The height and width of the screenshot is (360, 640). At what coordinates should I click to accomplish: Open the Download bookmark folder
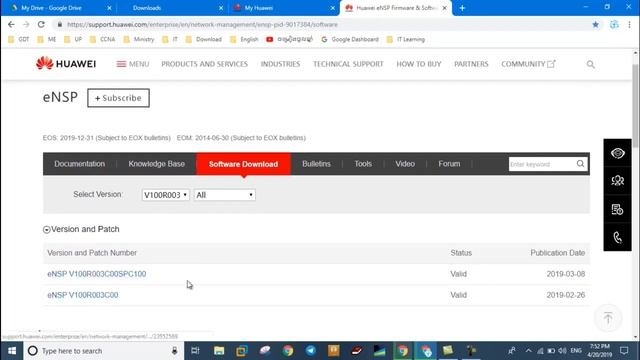click(x=204, y=39)
